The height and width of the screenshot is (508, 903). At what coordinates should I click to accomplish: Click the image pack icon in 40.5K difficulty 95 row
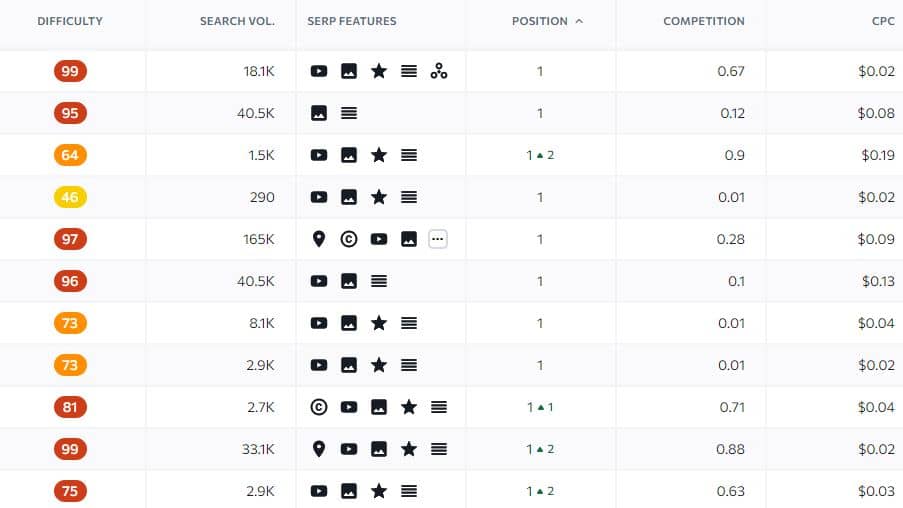pyautogui.click(x=318, y=113)
